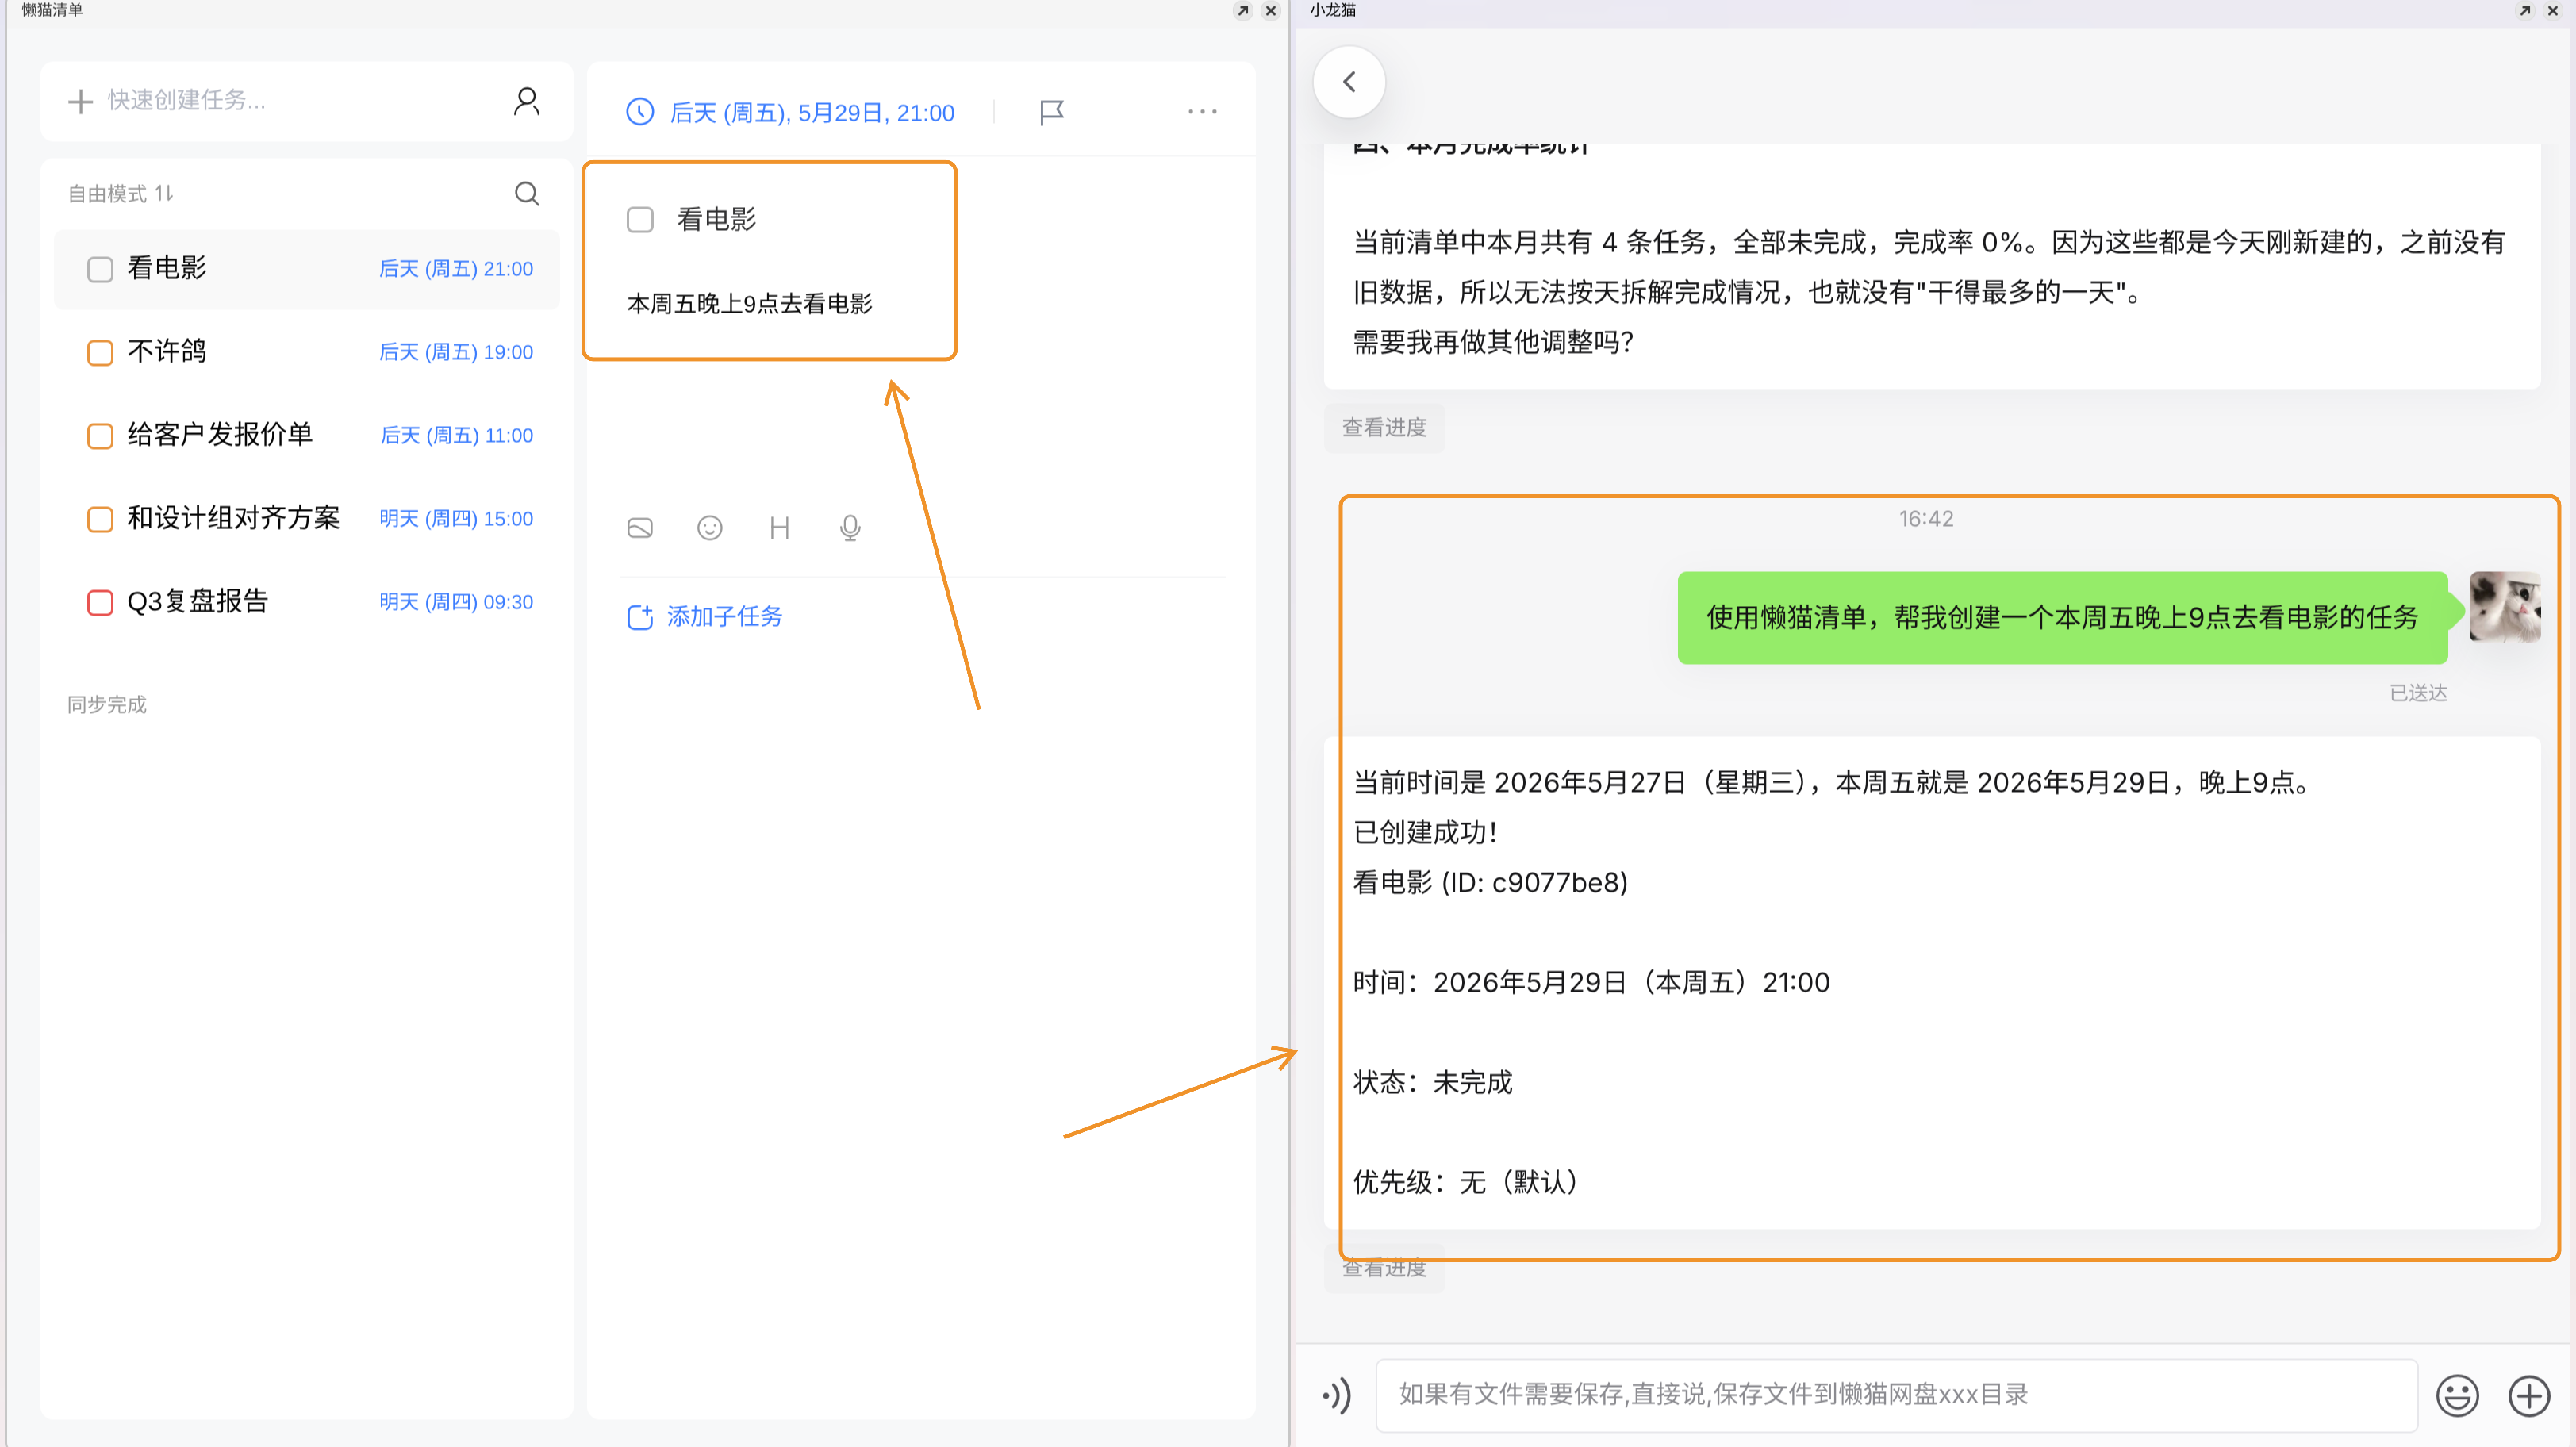Viewport: 2576px width, 1447px height.
Task: Focus the chat message input box
Action: pyautogui.click(x=1896, y=1395)
